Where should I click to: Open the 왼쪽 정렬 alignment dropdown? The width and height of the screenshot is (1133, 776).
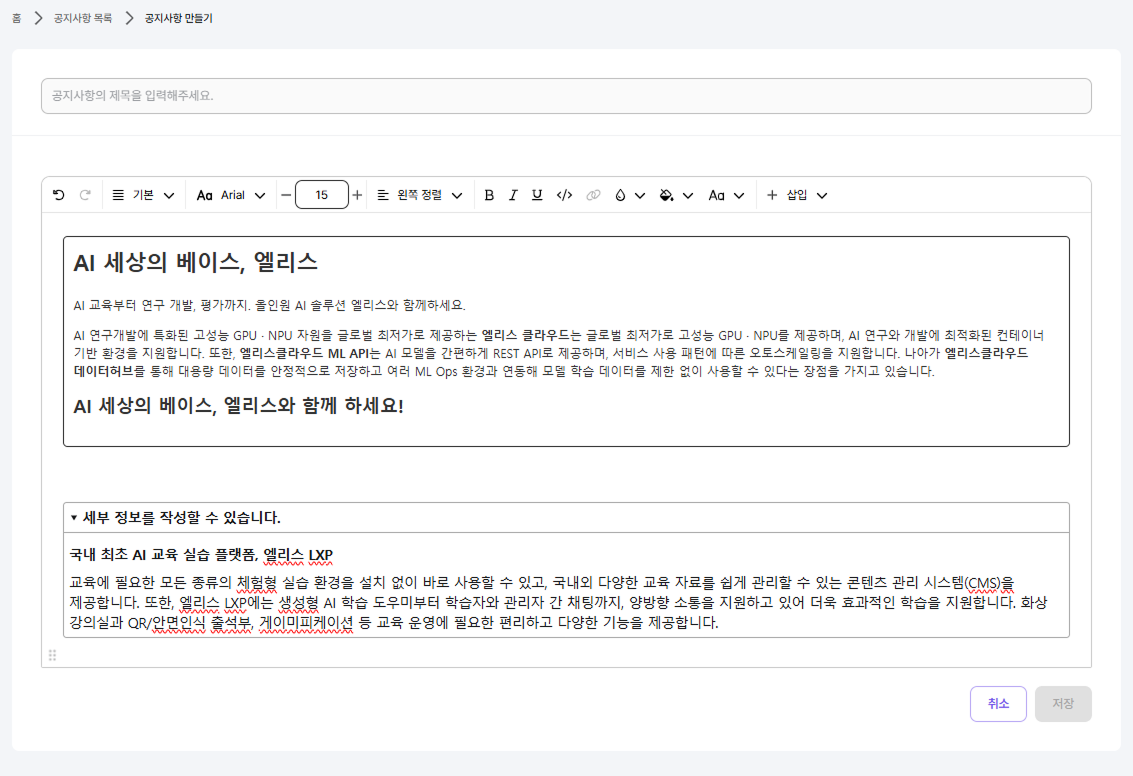coord(419,195)
